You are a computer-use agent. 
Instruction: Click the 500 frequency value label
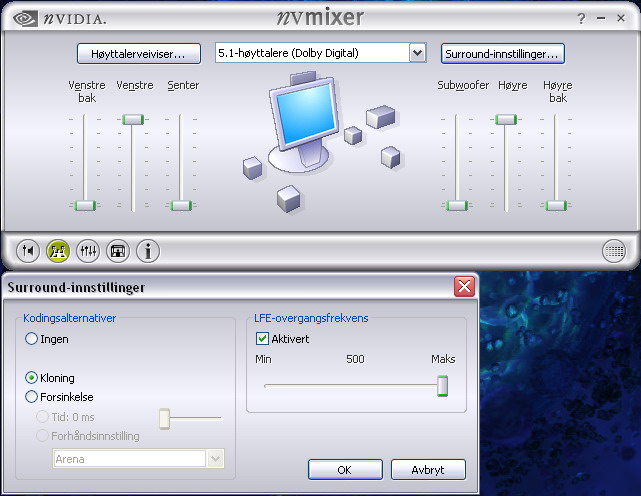[355, 359]
